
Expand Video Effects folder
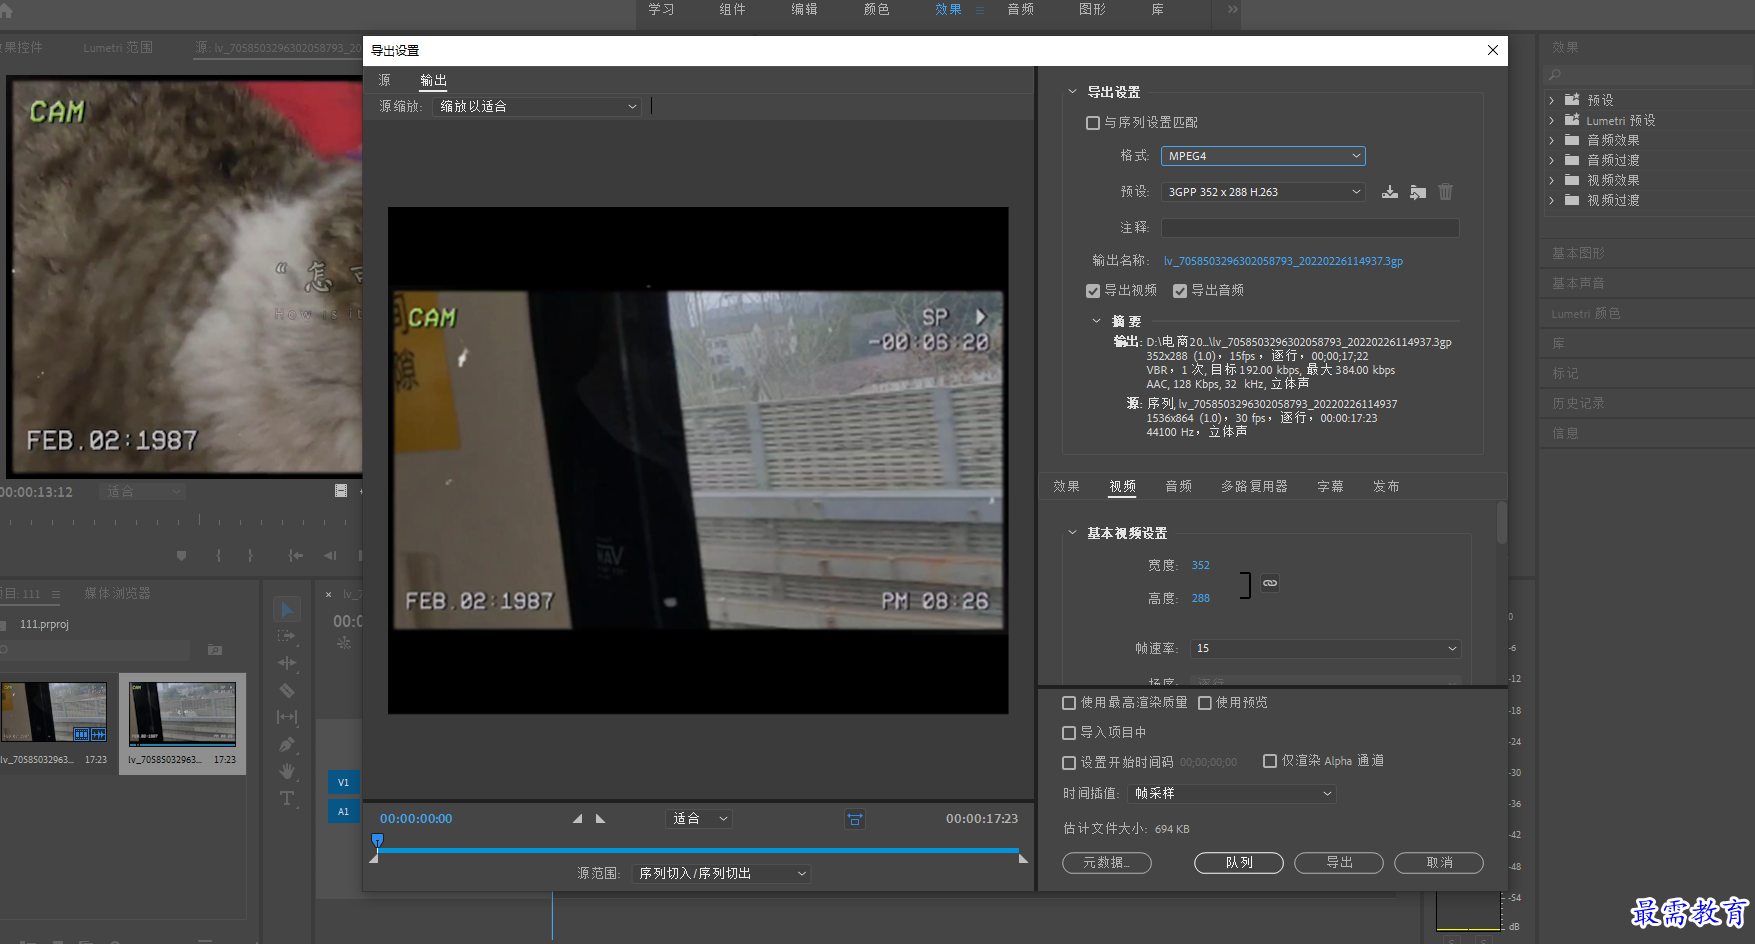coord(1552,180)
